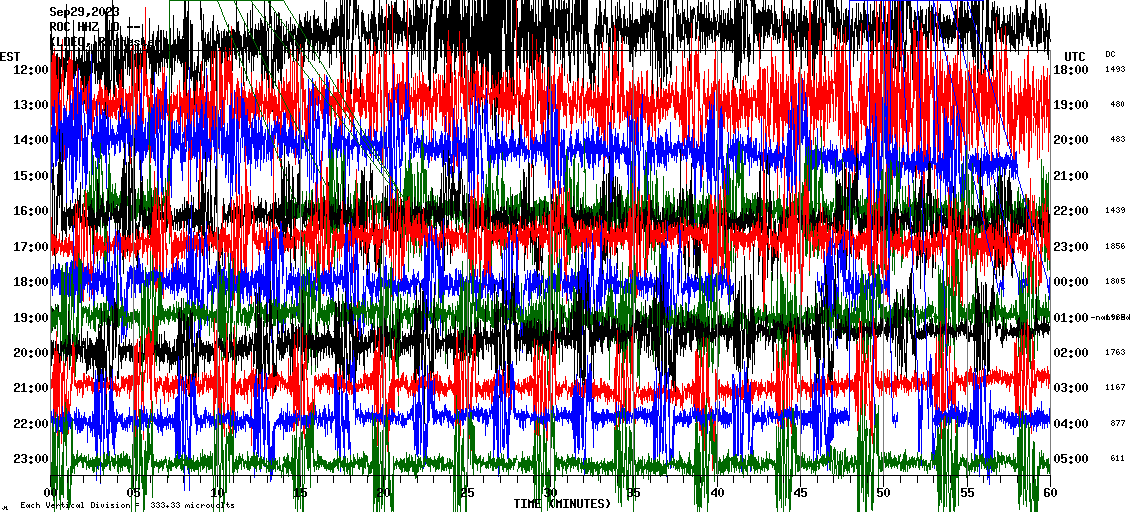Select the 15:00 EST row label
Viewport: 1130px width, 519px height.
[x=30, y=176]
